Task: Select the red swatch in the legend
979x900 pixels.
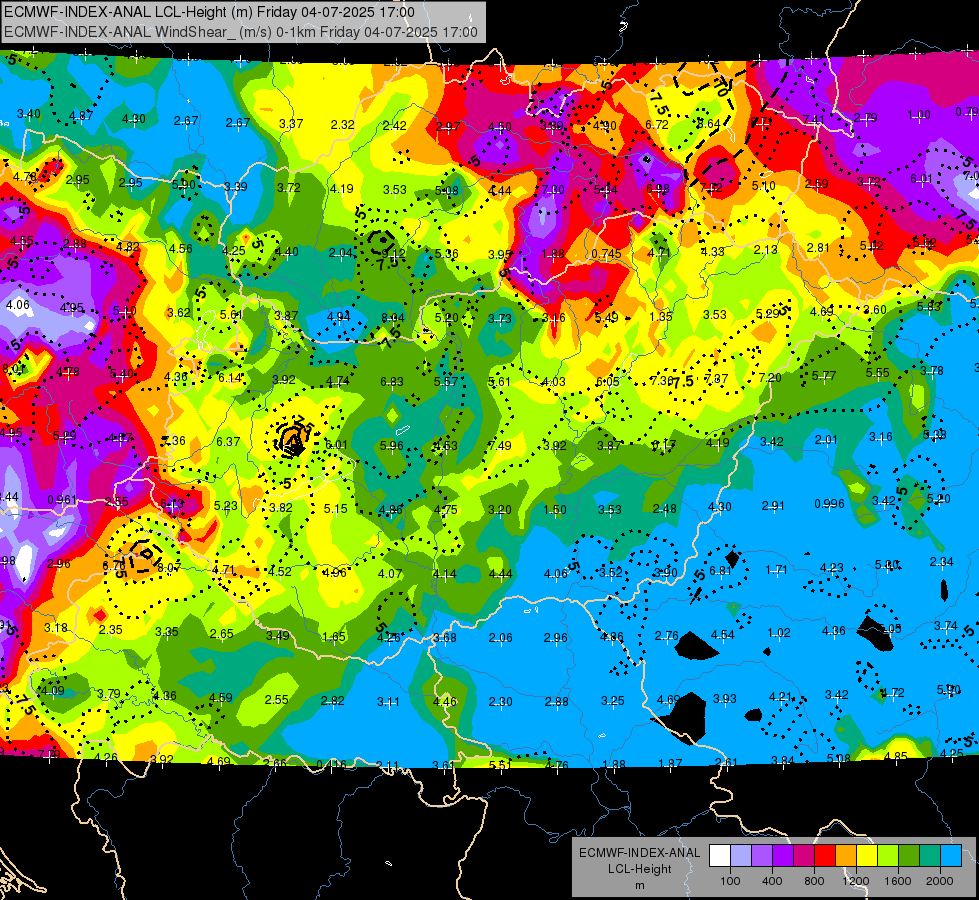Action: coord(825,855)
